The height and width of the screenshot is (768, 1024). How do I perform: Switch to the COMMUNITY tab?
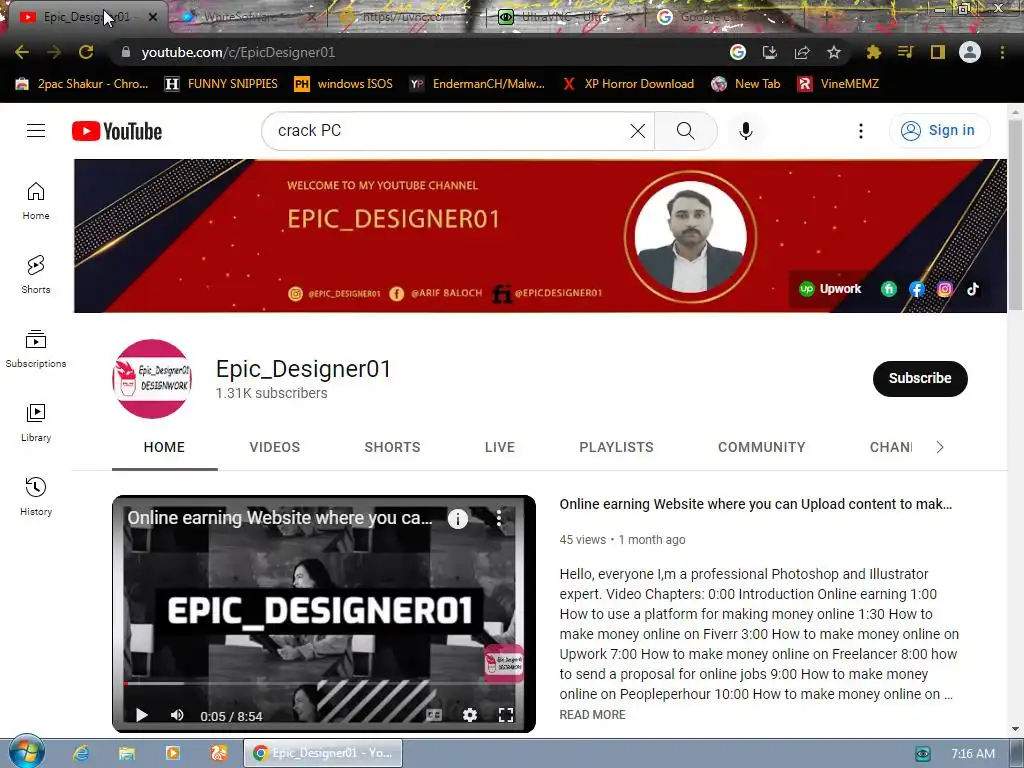point(761,447)
